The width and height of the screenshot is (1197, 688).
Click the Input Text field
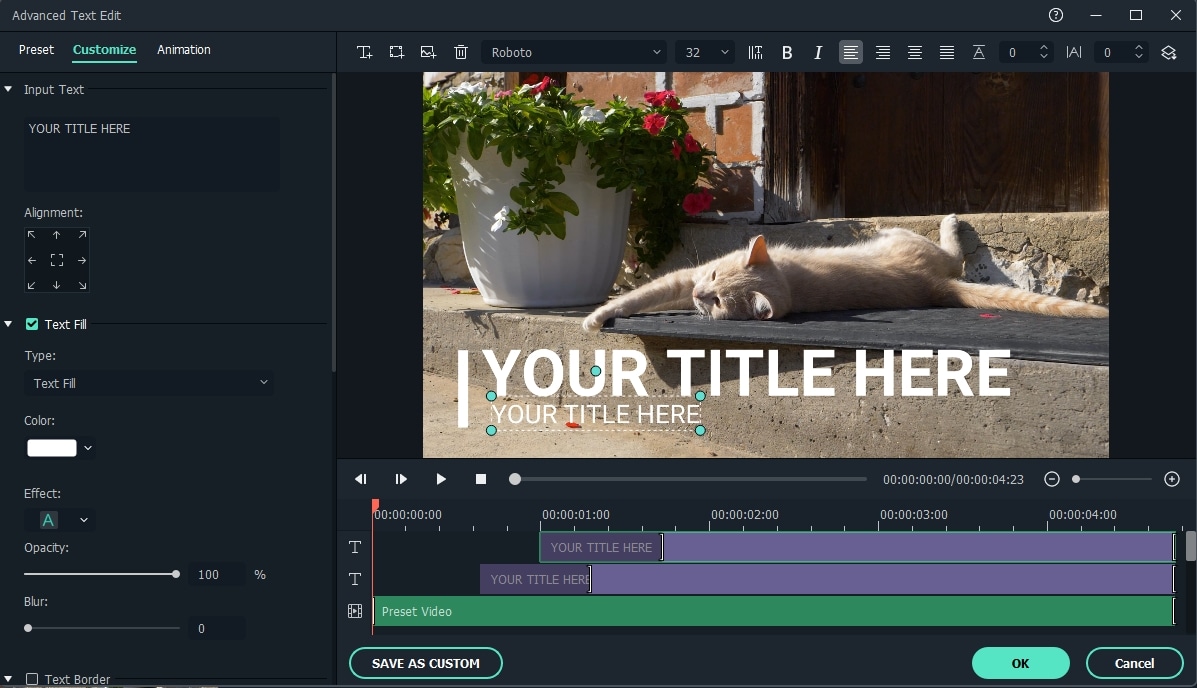pos(151,153)
